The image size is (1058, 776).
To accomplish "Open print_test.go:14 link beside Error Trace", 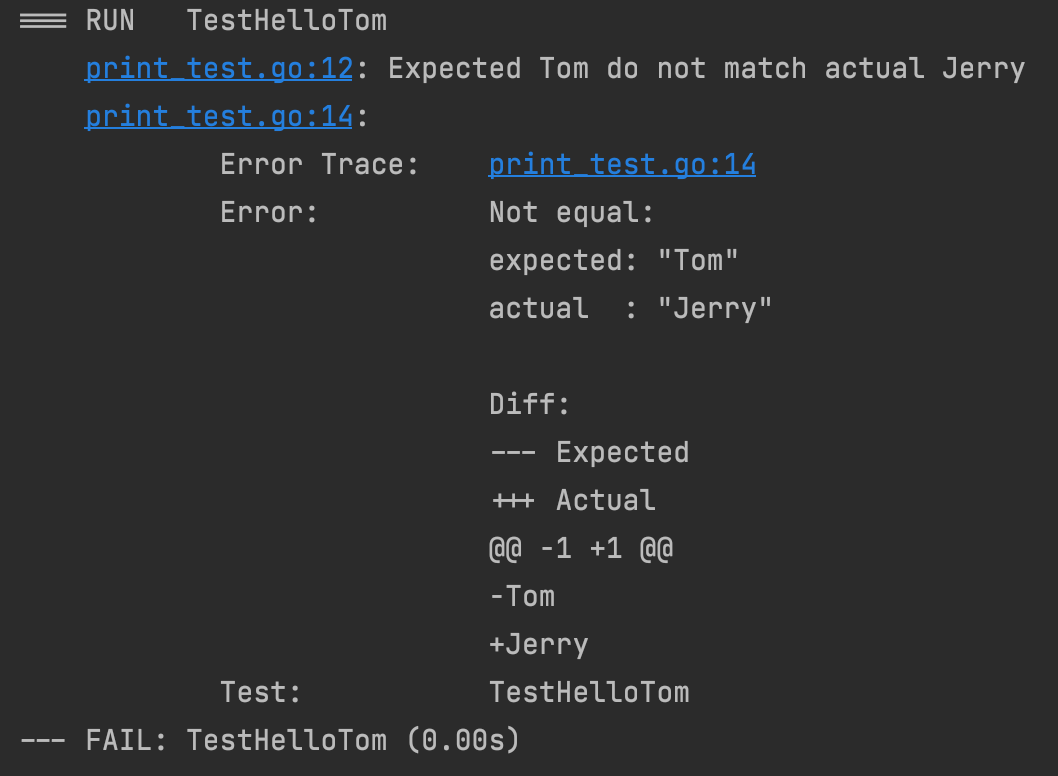I will (x=621, y=164).
